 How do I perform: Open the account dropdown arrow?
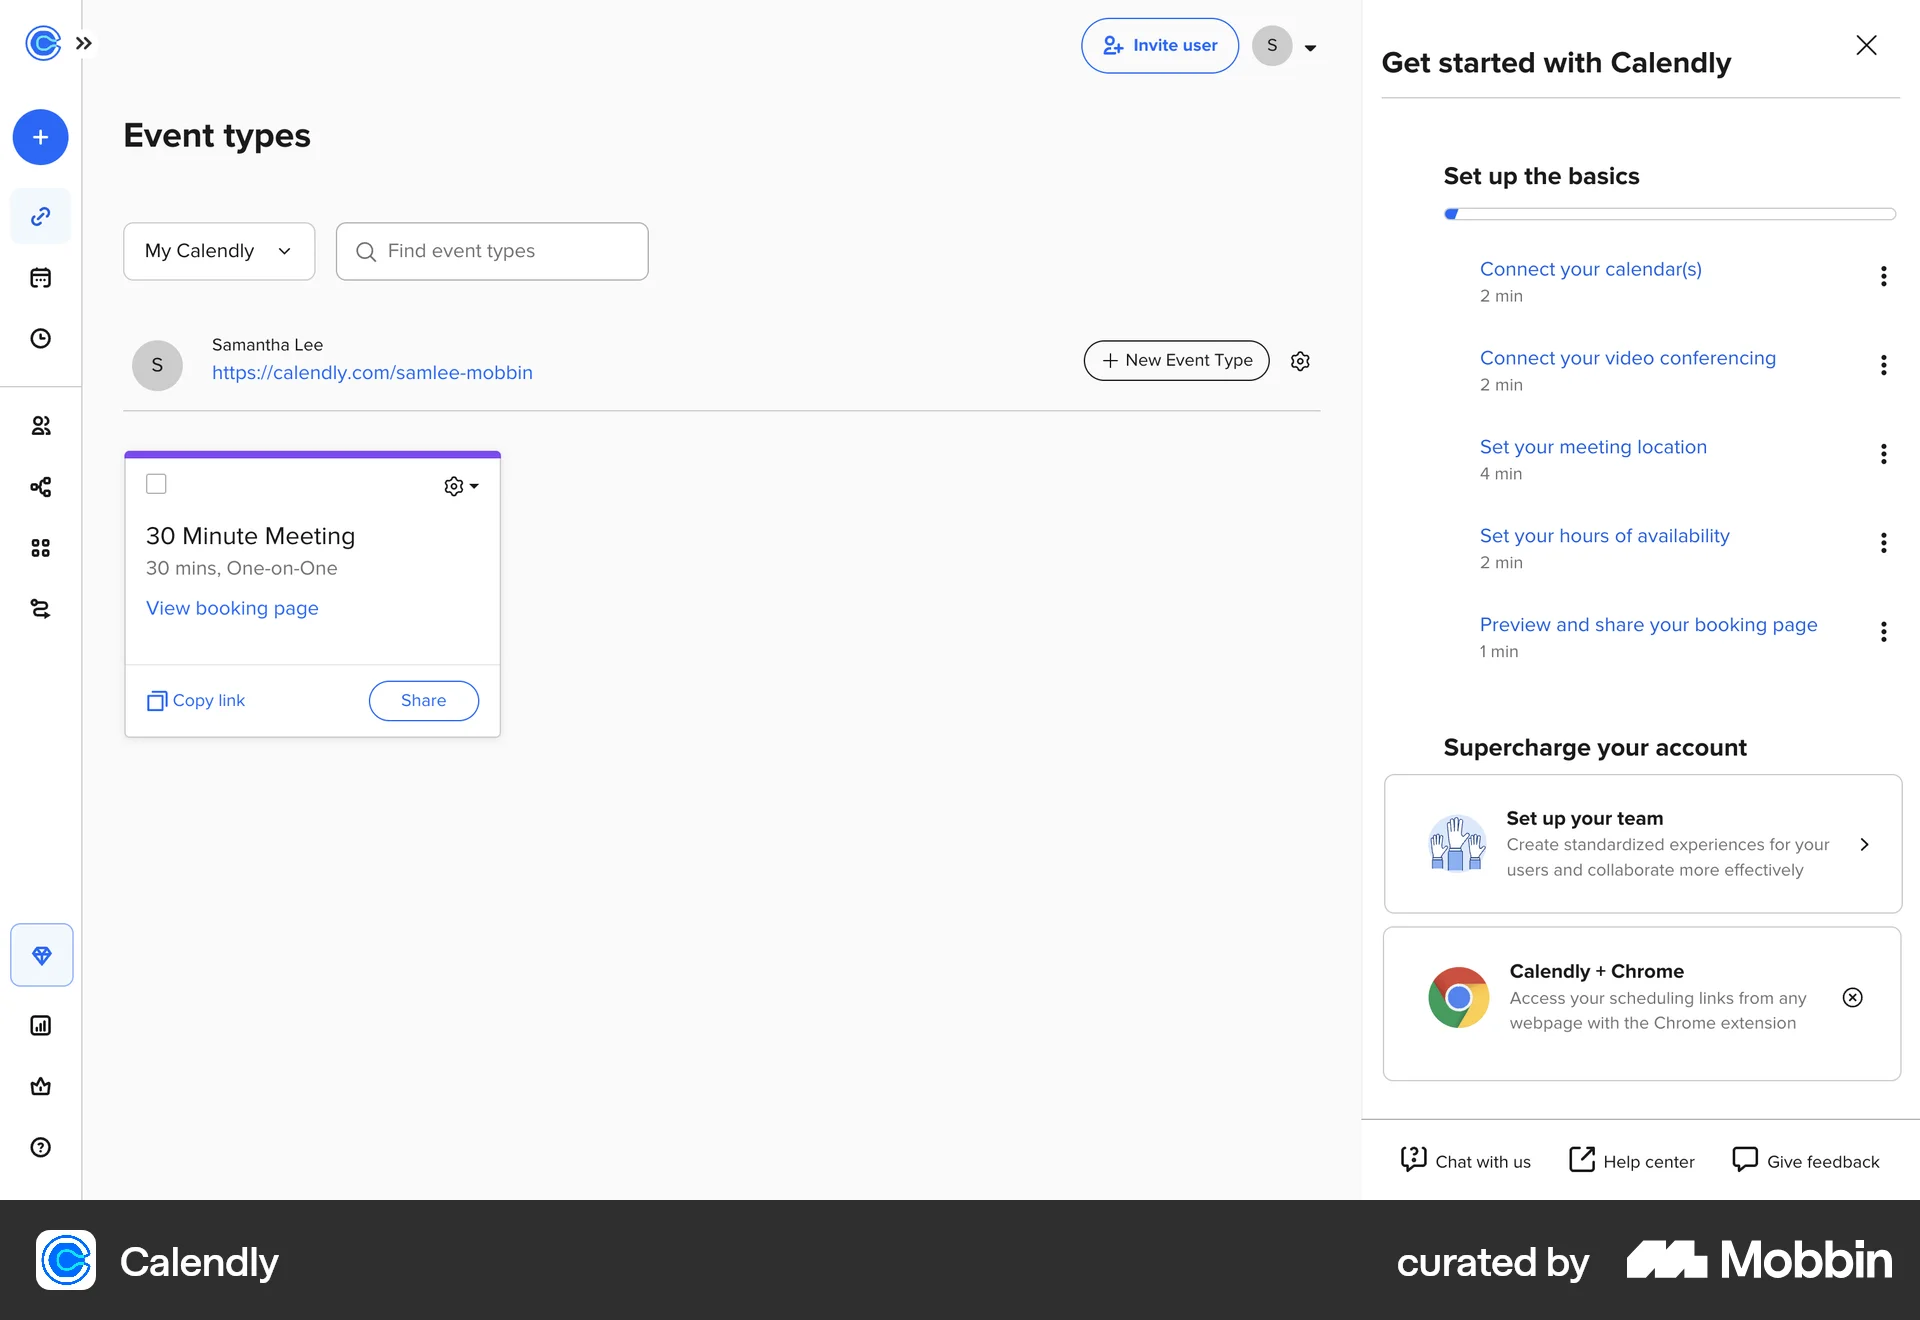[x=1310, y=47]
